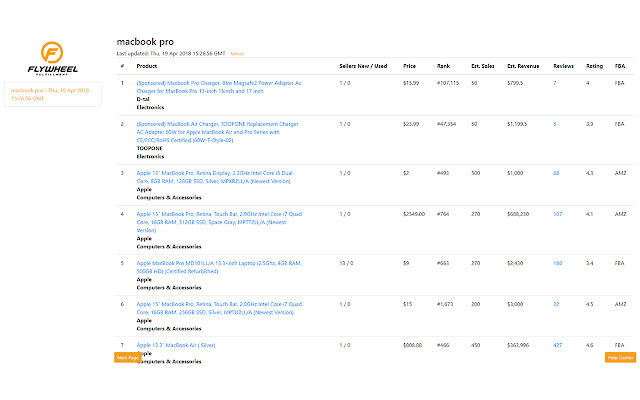Screen dimensions: 640x400
Task: Click the Price column header
Action: pyautogui.click(x=409, y=66)
